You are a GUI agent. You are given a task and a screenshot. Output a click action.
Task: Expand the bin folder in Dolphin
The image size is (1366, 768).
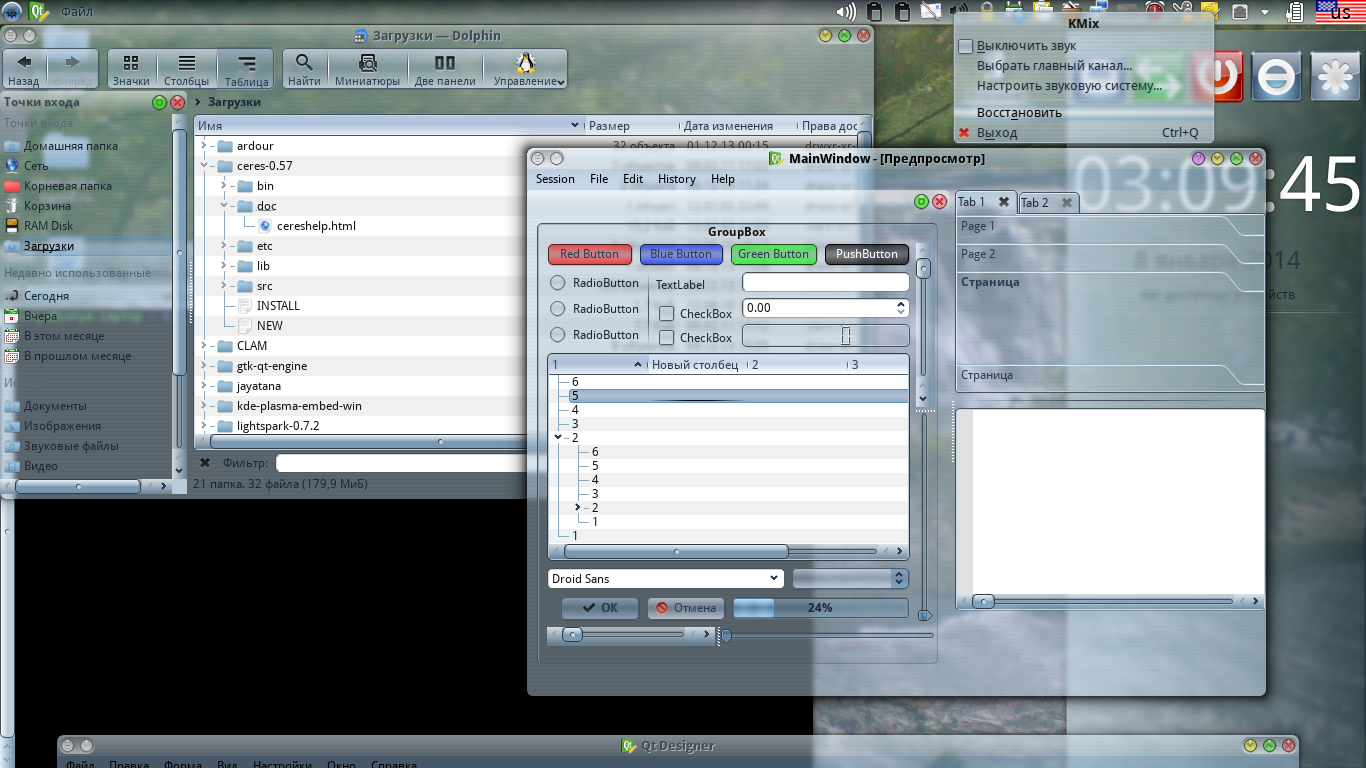pyautogui.click(x=224, y=186)
